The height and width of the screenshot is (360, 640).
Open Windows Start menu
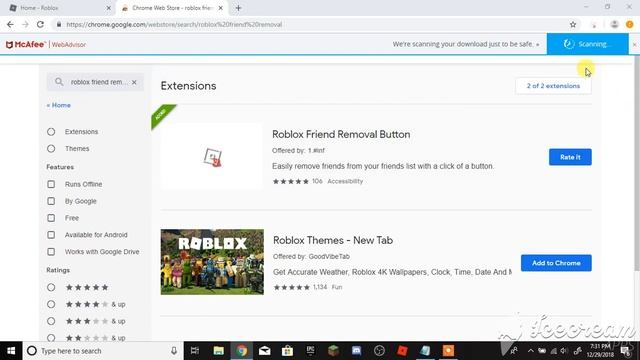click(11, 351)
